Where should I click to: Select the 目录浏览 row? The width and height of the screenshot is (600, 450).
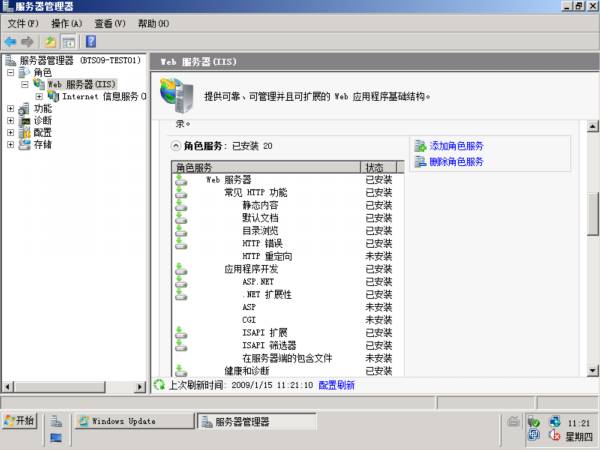click(288, 230)
